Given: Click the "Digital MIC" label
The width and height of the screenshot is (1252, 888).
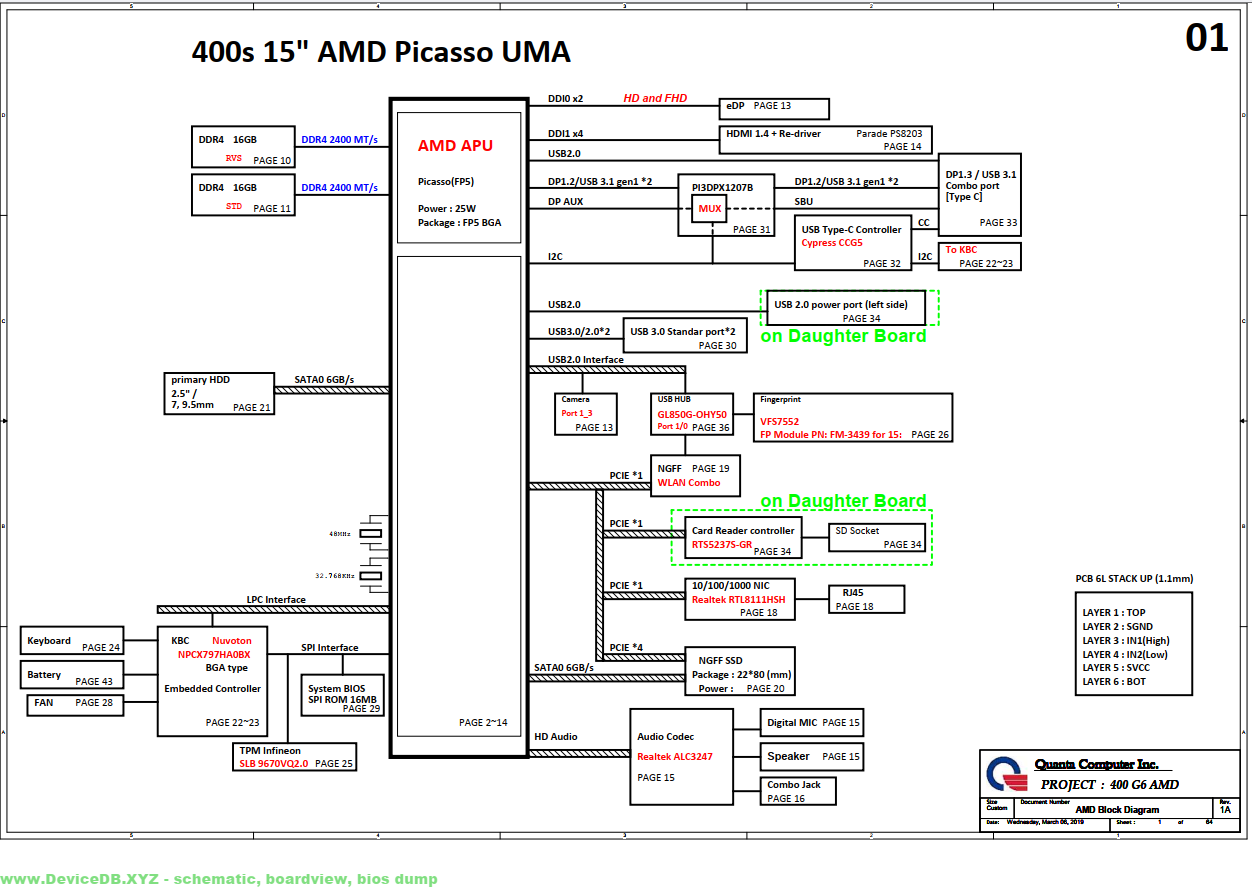Looking at the screenshot, I should [x=790, y=722].
